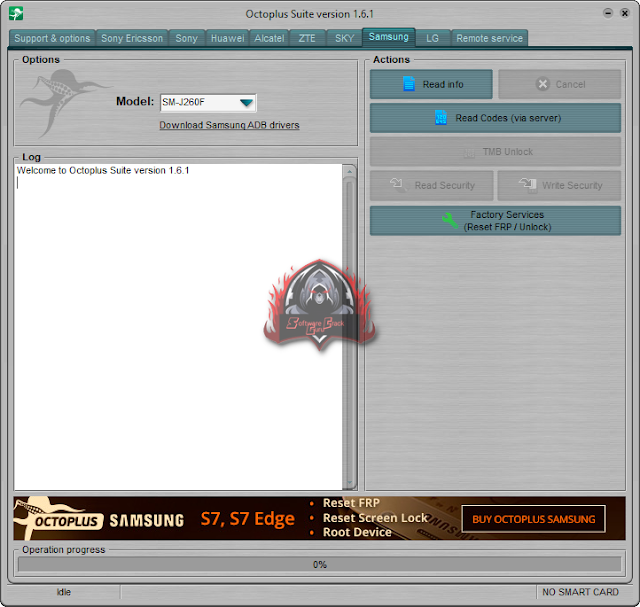Open the Model dropdown arrow

[247, 102]
